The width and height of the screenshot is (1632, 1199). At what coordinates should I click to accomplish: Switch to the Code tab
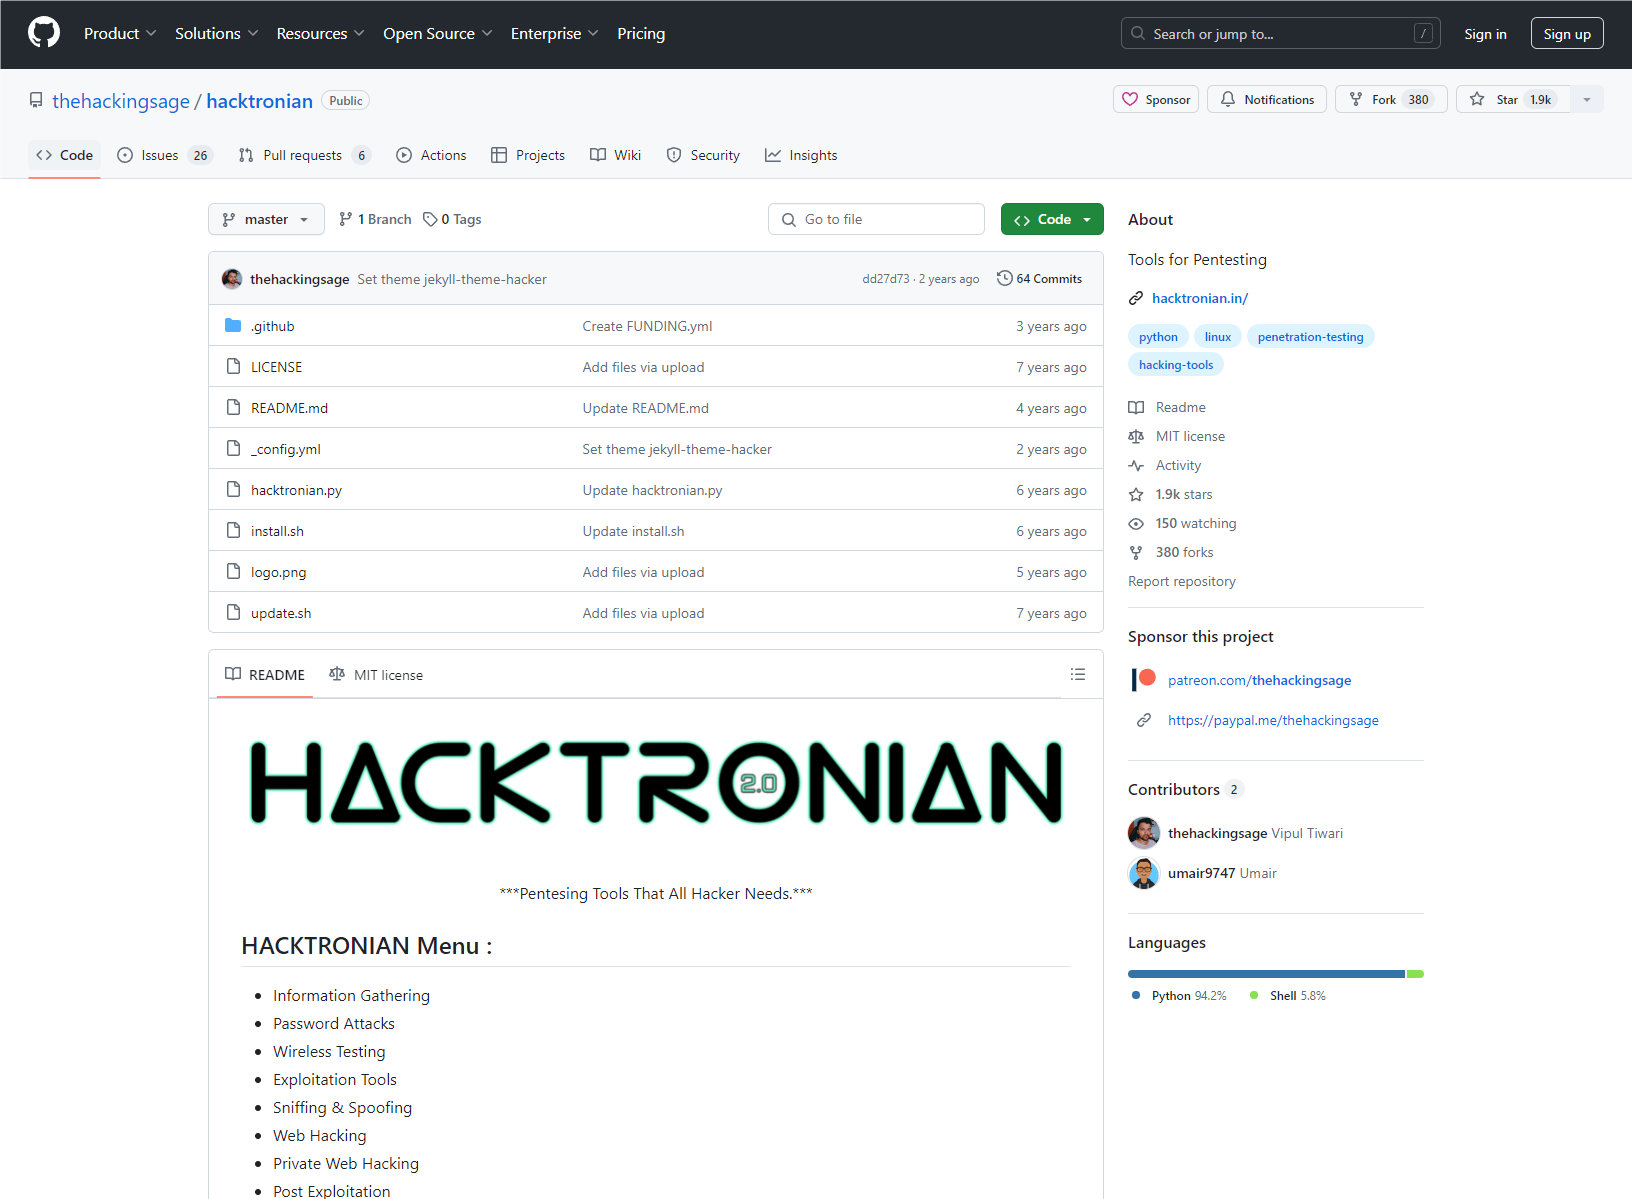click(x=64, y=155)
